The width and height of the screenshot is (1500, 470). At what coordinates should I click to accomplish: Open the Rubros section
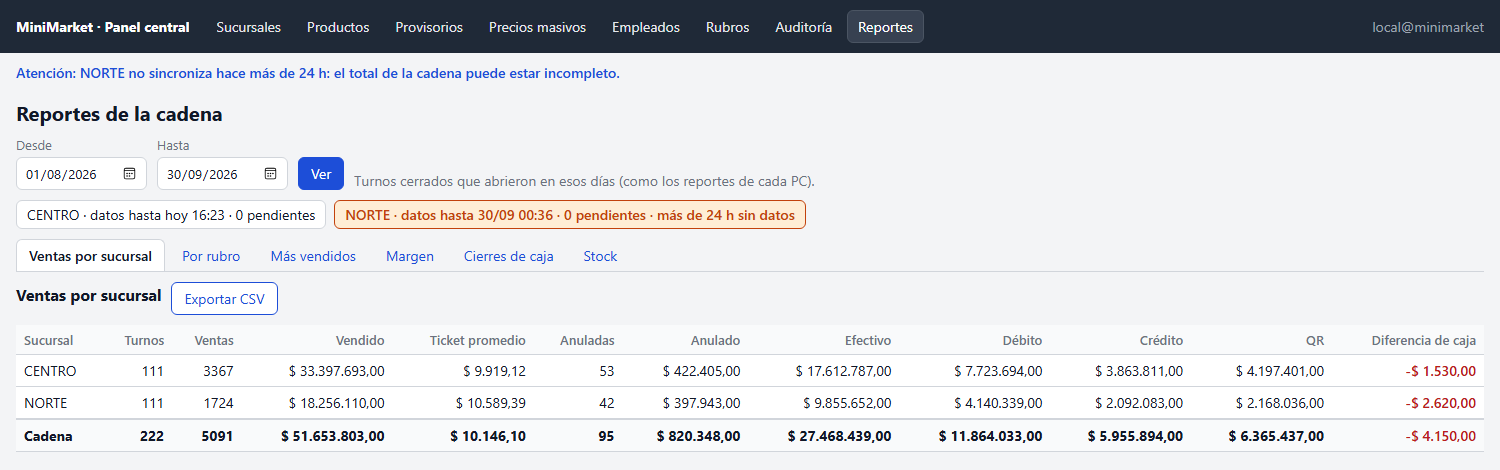[727, 27]
